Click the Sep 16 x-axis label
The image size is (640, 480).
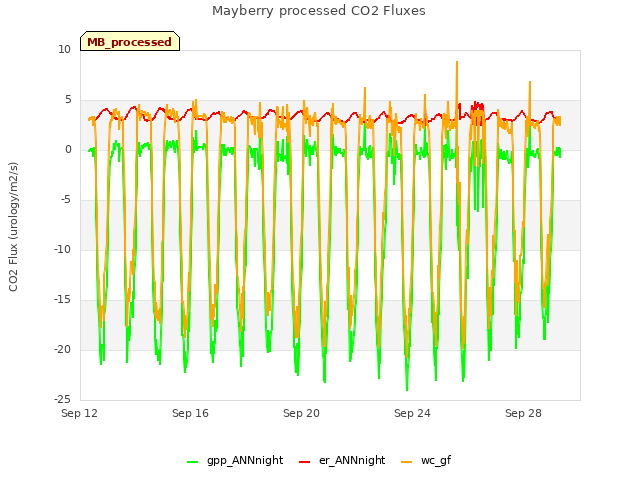190,413
